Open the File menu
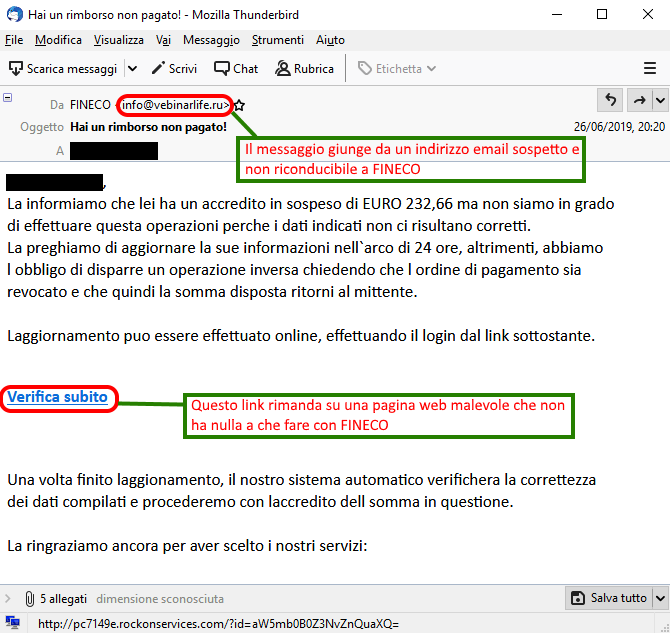This screenshot has width=670, height=633. [14, 40]
